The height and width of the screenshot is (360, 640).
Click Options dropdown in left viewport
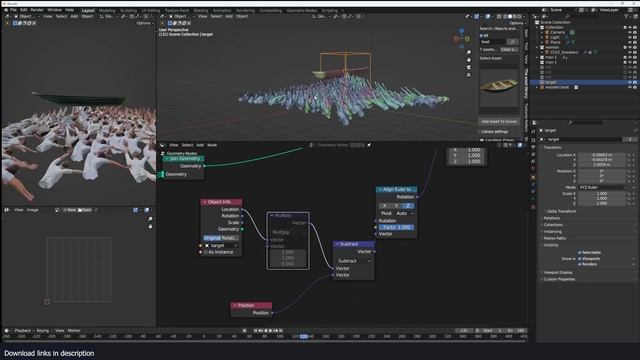pos(144,23)
